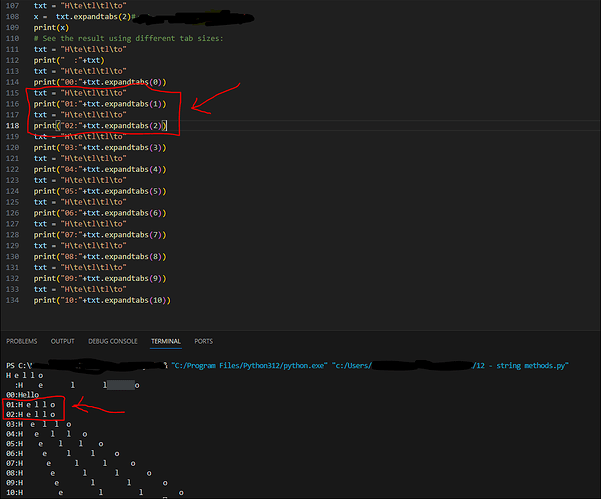Click the txt assignment on line 111
The image size is (601, 499).
pos(80,49)
